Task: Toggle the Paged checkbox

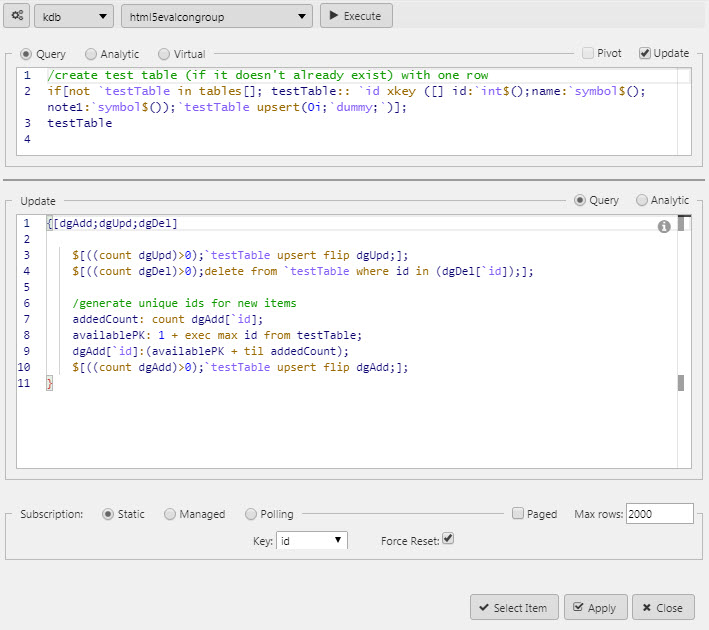Action: [518, 514]
